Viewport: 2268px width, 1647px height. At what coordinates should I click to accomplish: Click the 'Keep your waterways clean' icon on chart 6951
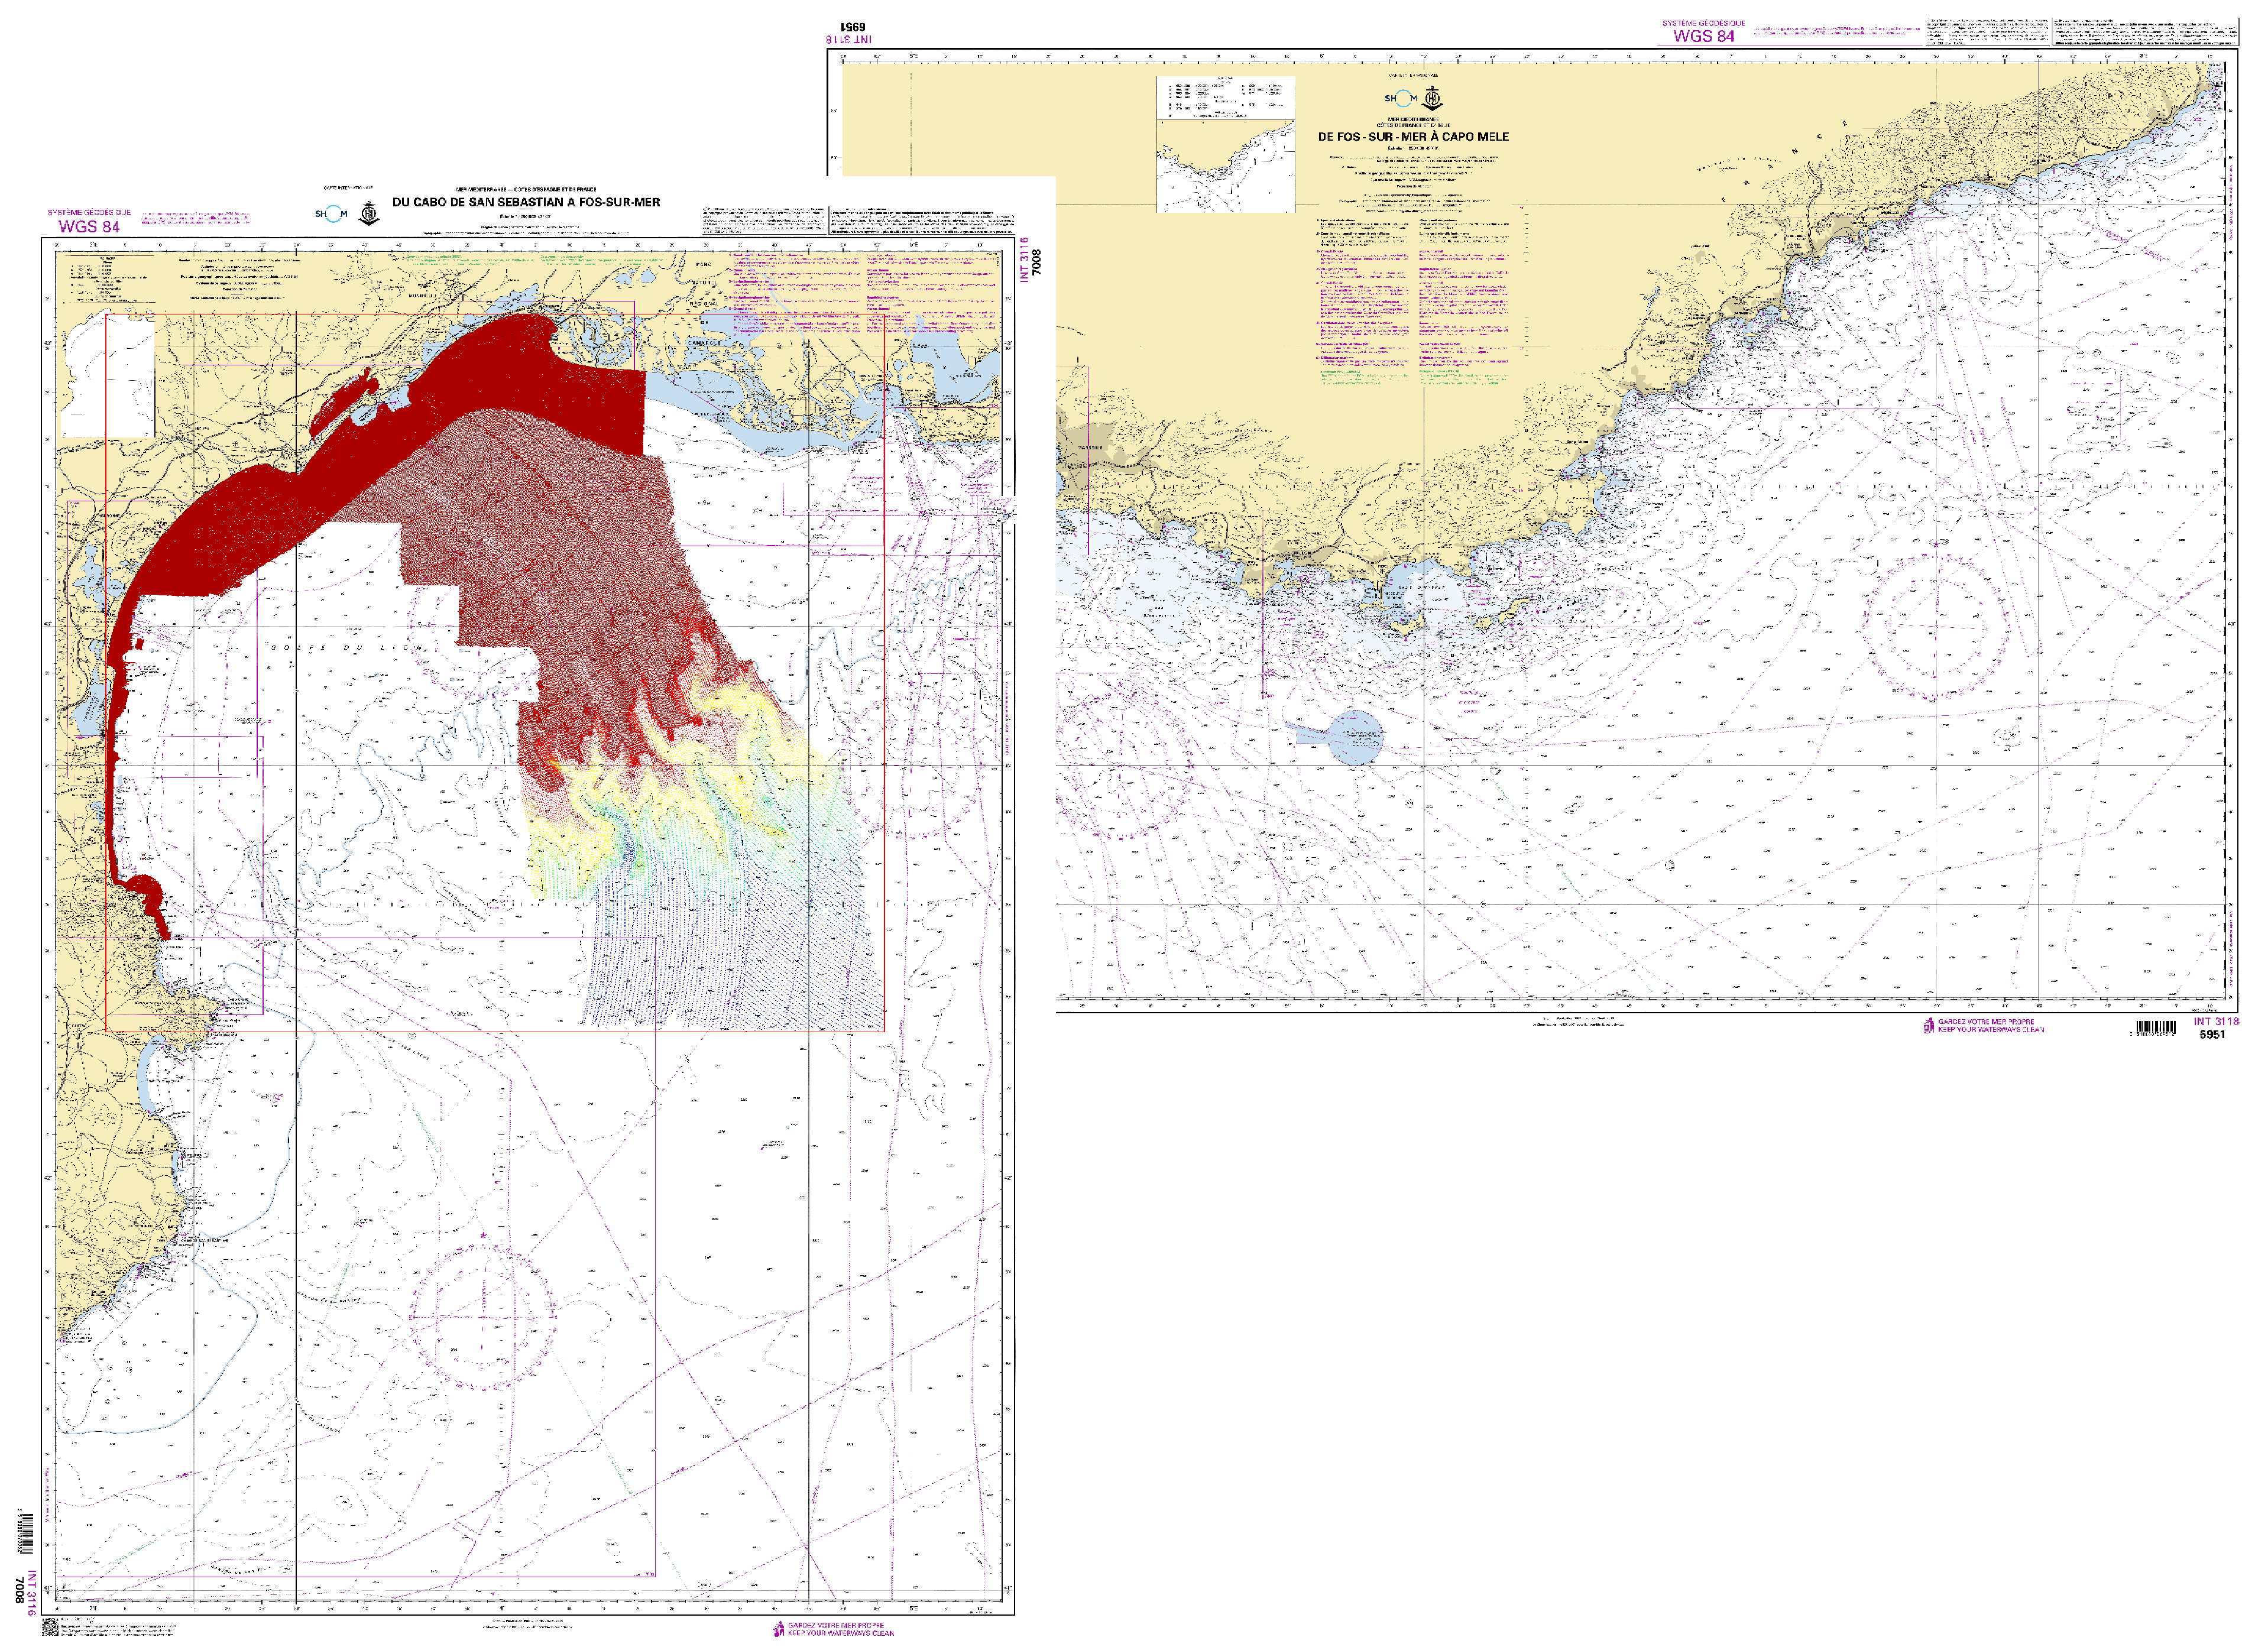point(1929,1026)
